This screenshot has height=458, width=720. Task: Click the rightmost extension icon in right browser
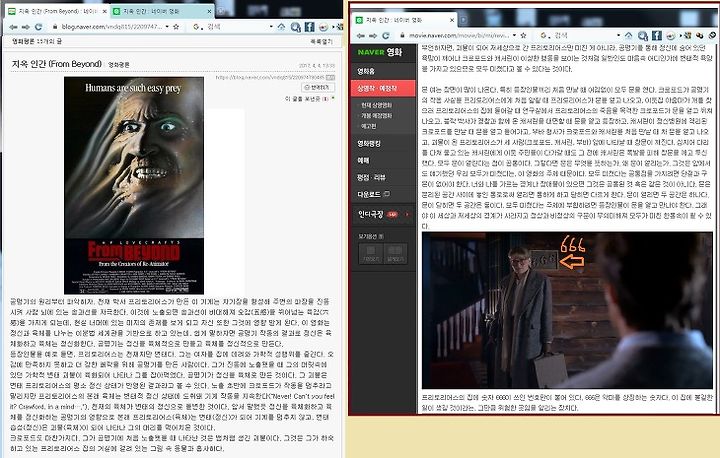click(712, 35)
